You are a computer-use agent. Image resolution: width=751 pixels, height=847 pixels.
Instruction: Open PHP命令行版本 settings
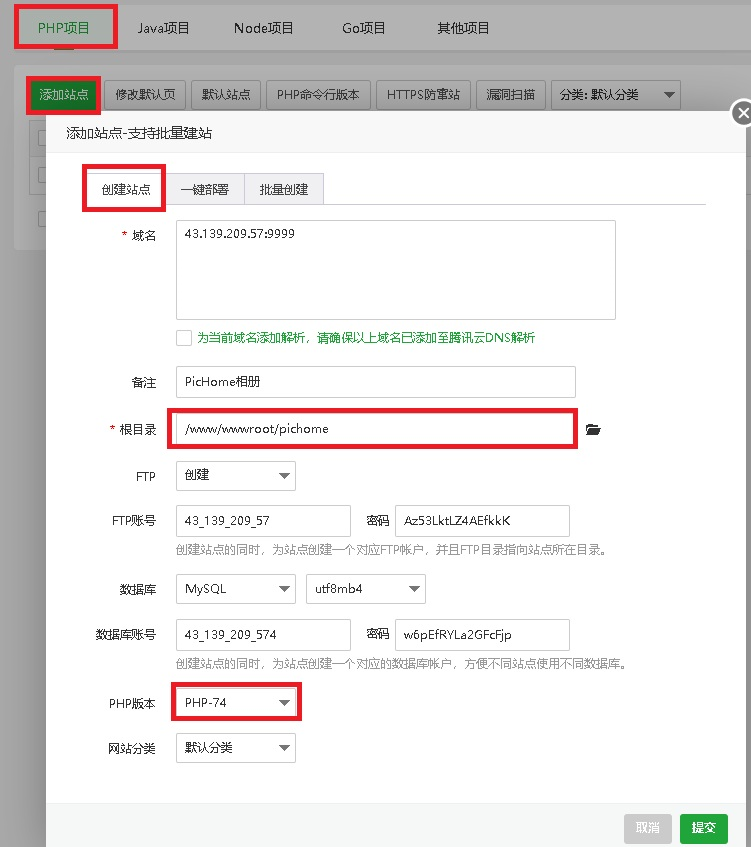[318, 95]
